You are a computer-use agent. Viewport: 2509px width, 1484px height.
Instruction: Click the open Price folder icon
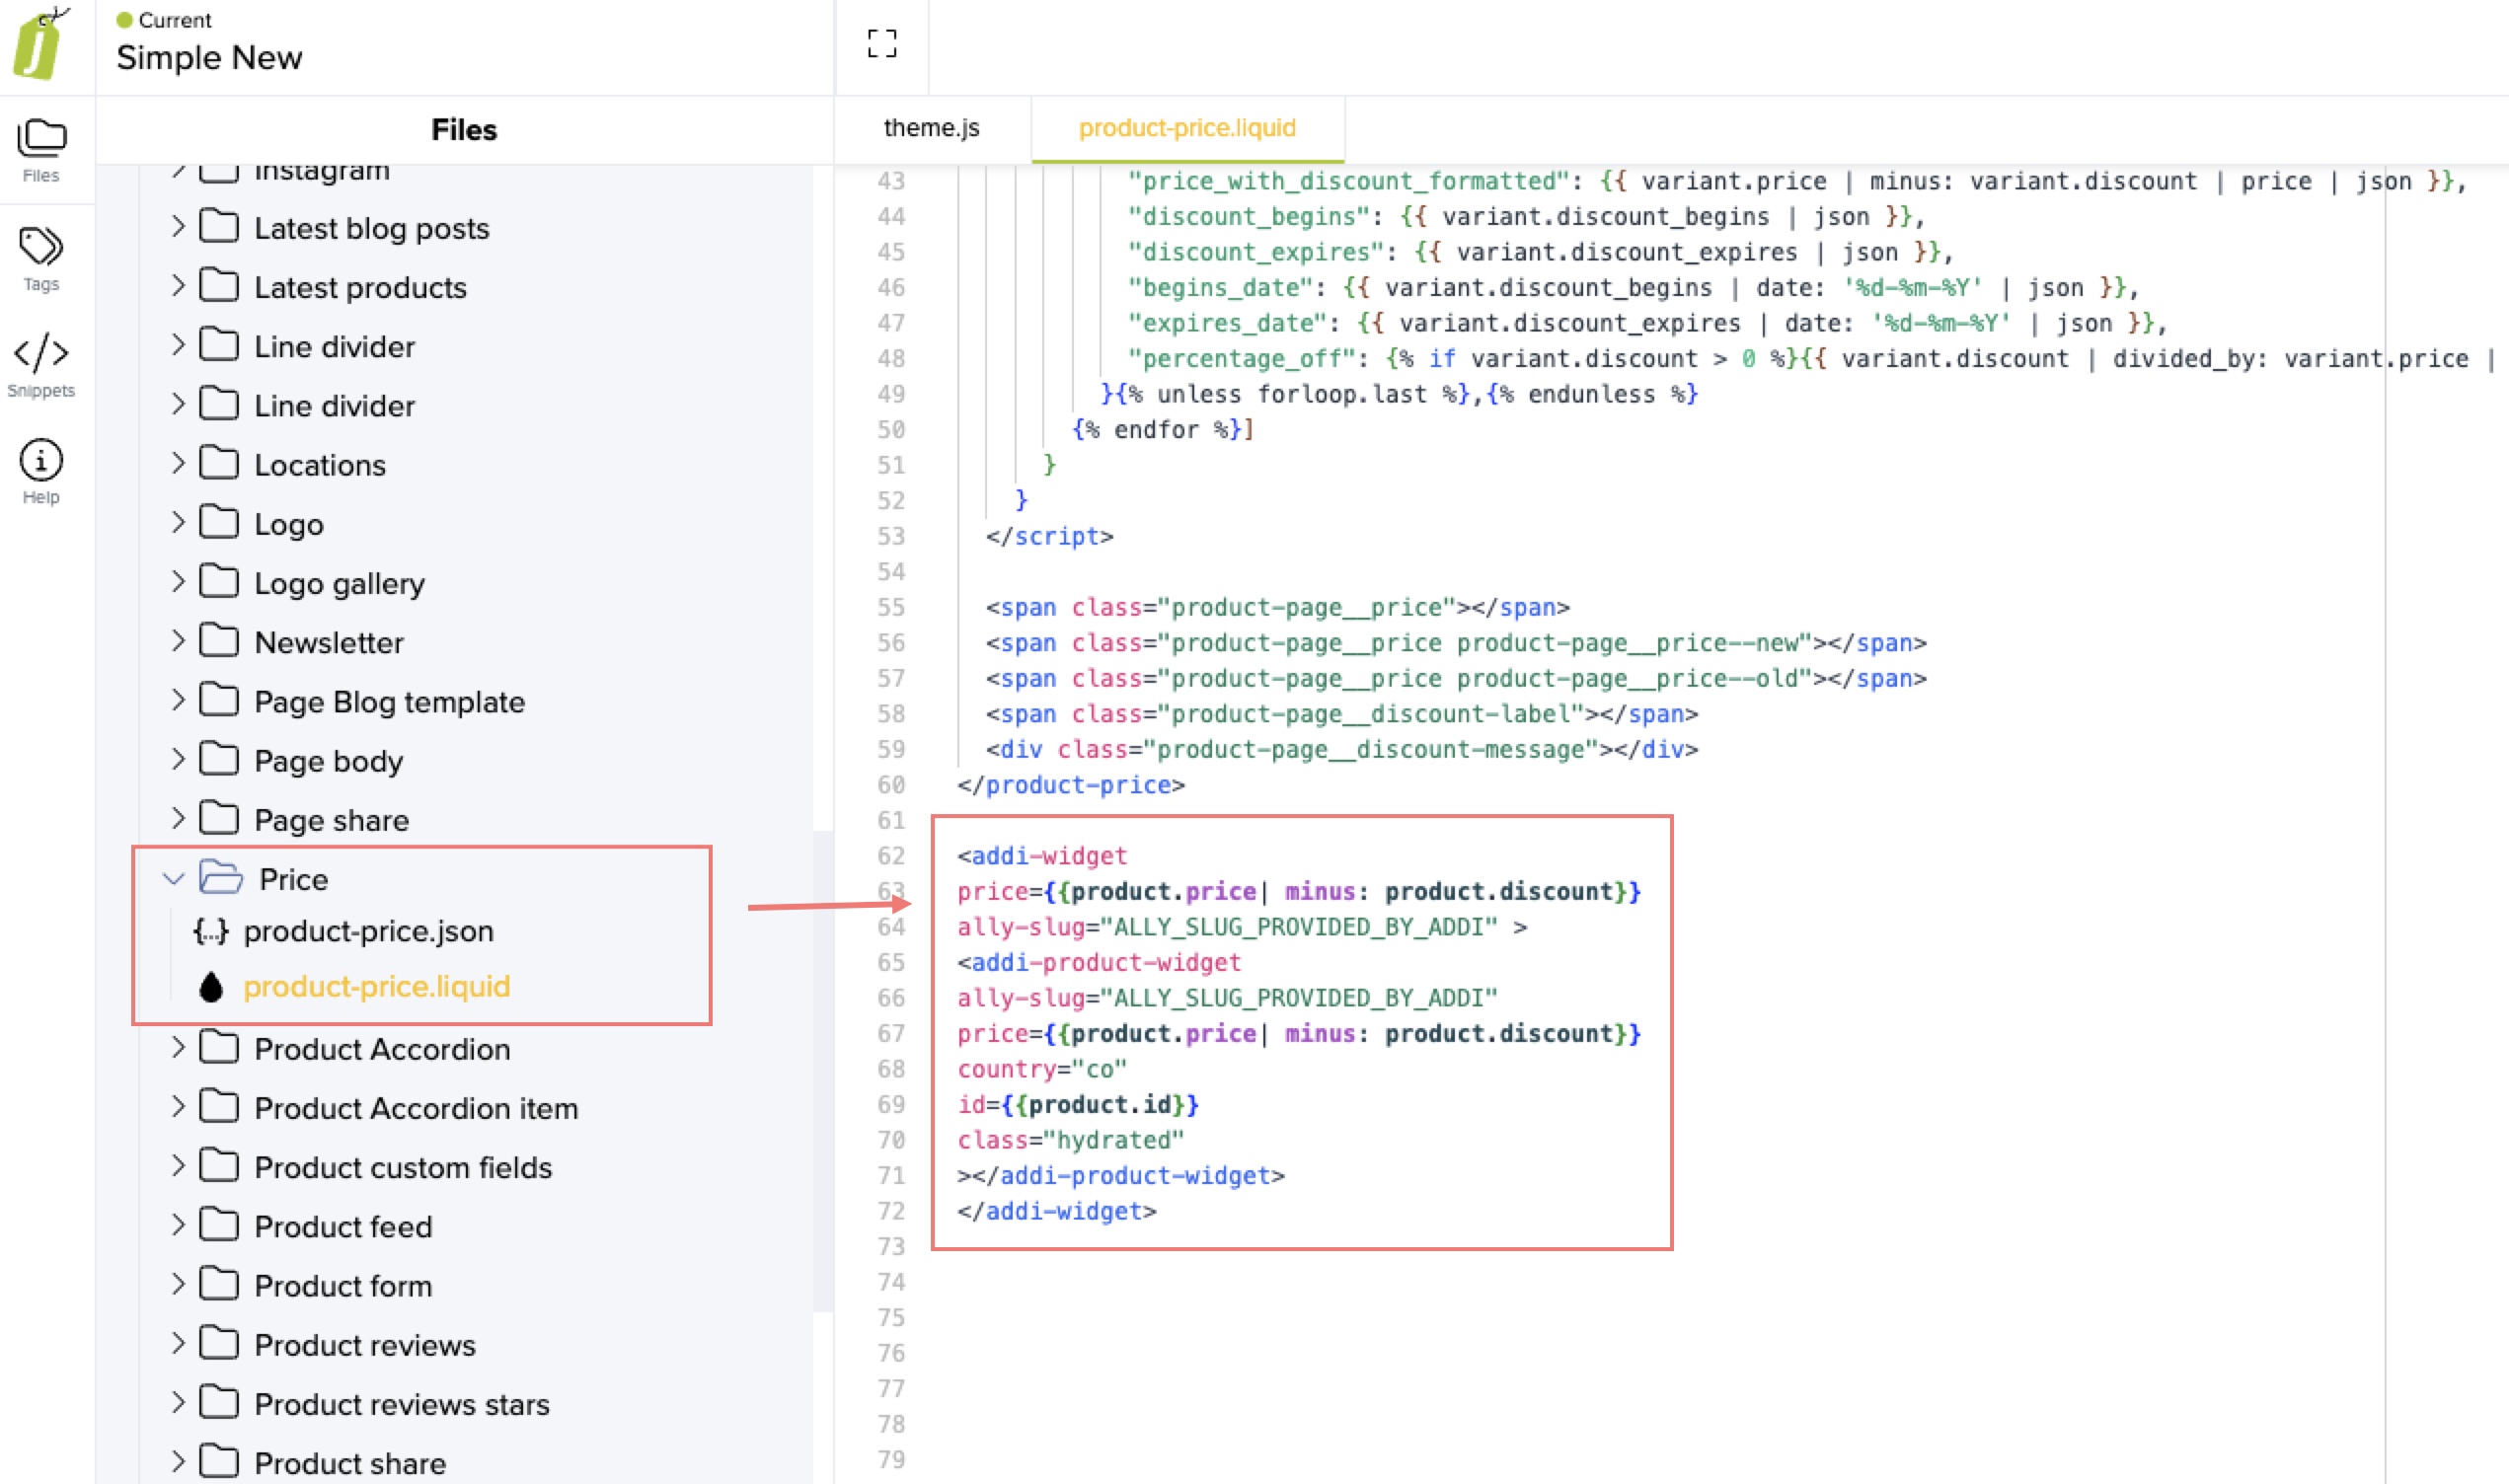[x=220, y=877]
